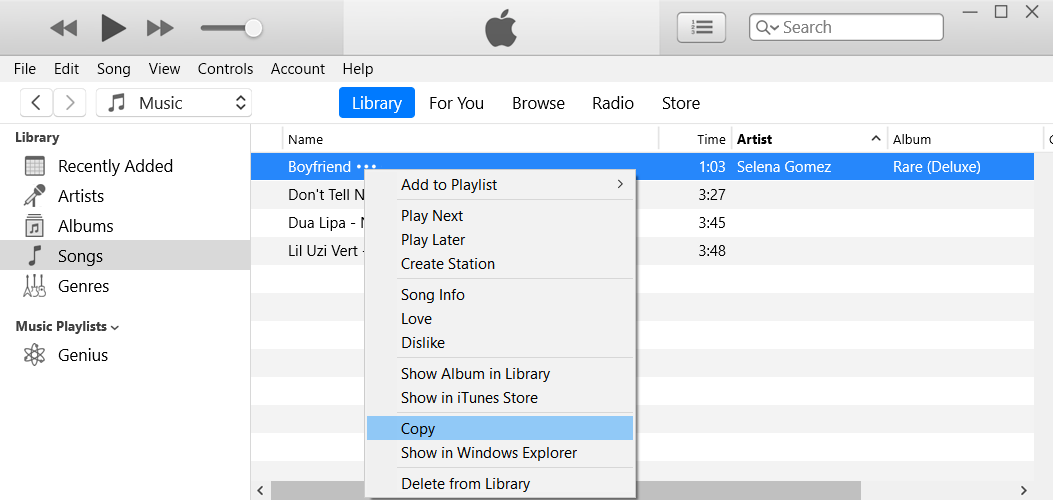Screen dimensions: 1053x500
Task: Click the three dots beside Boyfriend
Action: click(x=367, y=167)
